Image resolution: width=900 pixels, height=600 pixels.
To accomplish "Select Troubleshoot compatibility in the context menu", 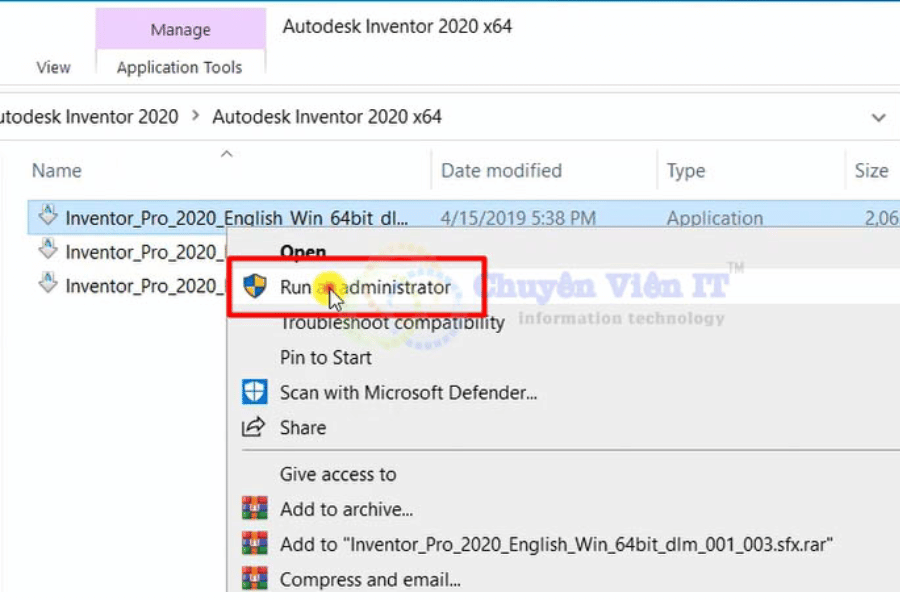I will 392,323.
